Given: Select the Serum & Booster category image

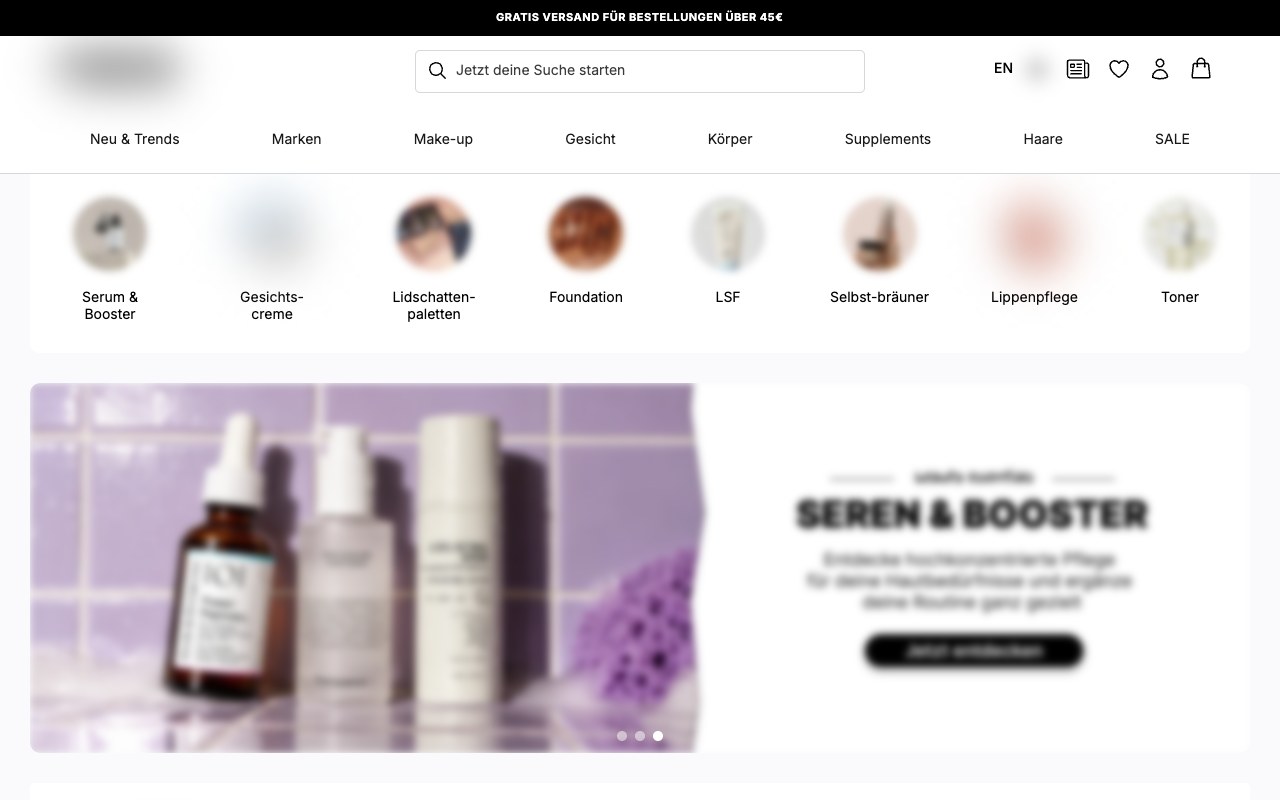Looking at the screenshot, I should pyautogui.click(x=110, y=234).
